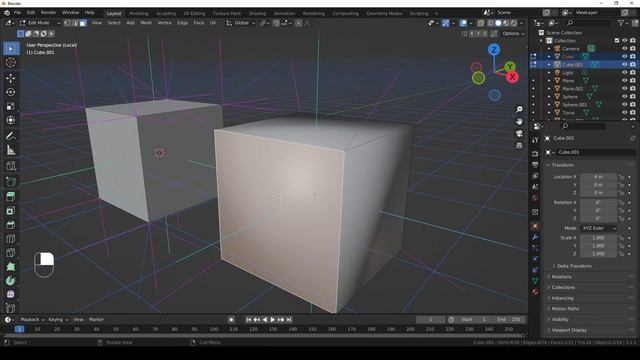The width and height of the screenshot is (640, 360).
Task: Open the Object properties tab
Action: [535, 226]
